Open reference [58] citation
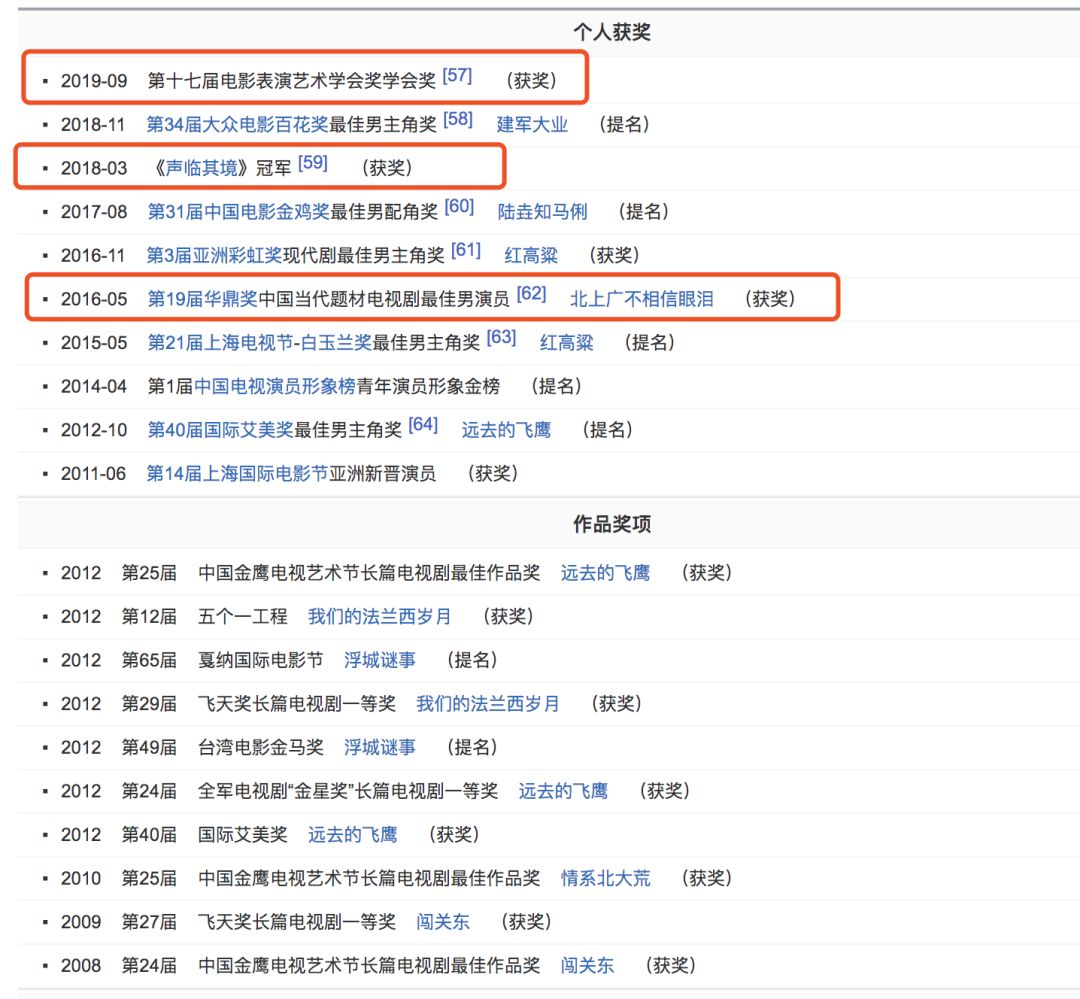The height and width of the screenshot is (999, 1080). (458, 120)
